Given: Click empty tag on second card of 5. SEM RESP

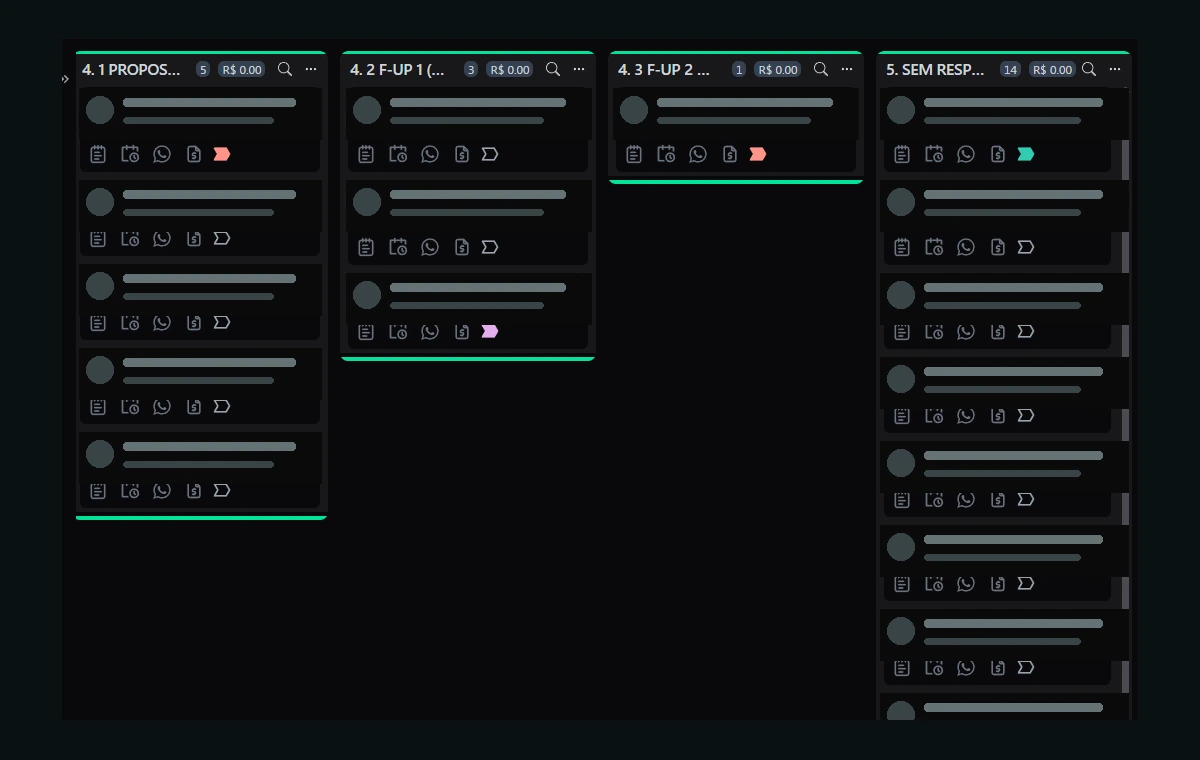Looking at the screenshot, I should 1026,247.
